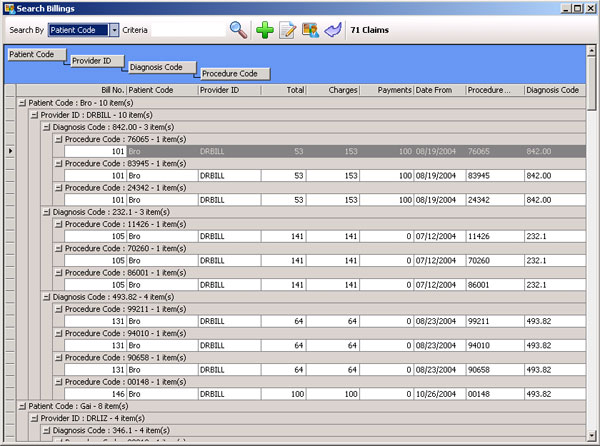Click the fourth toolbar icon with folder
Viewport: 600px width, 446px height.
pyautogui.click(x=311, y=30)
